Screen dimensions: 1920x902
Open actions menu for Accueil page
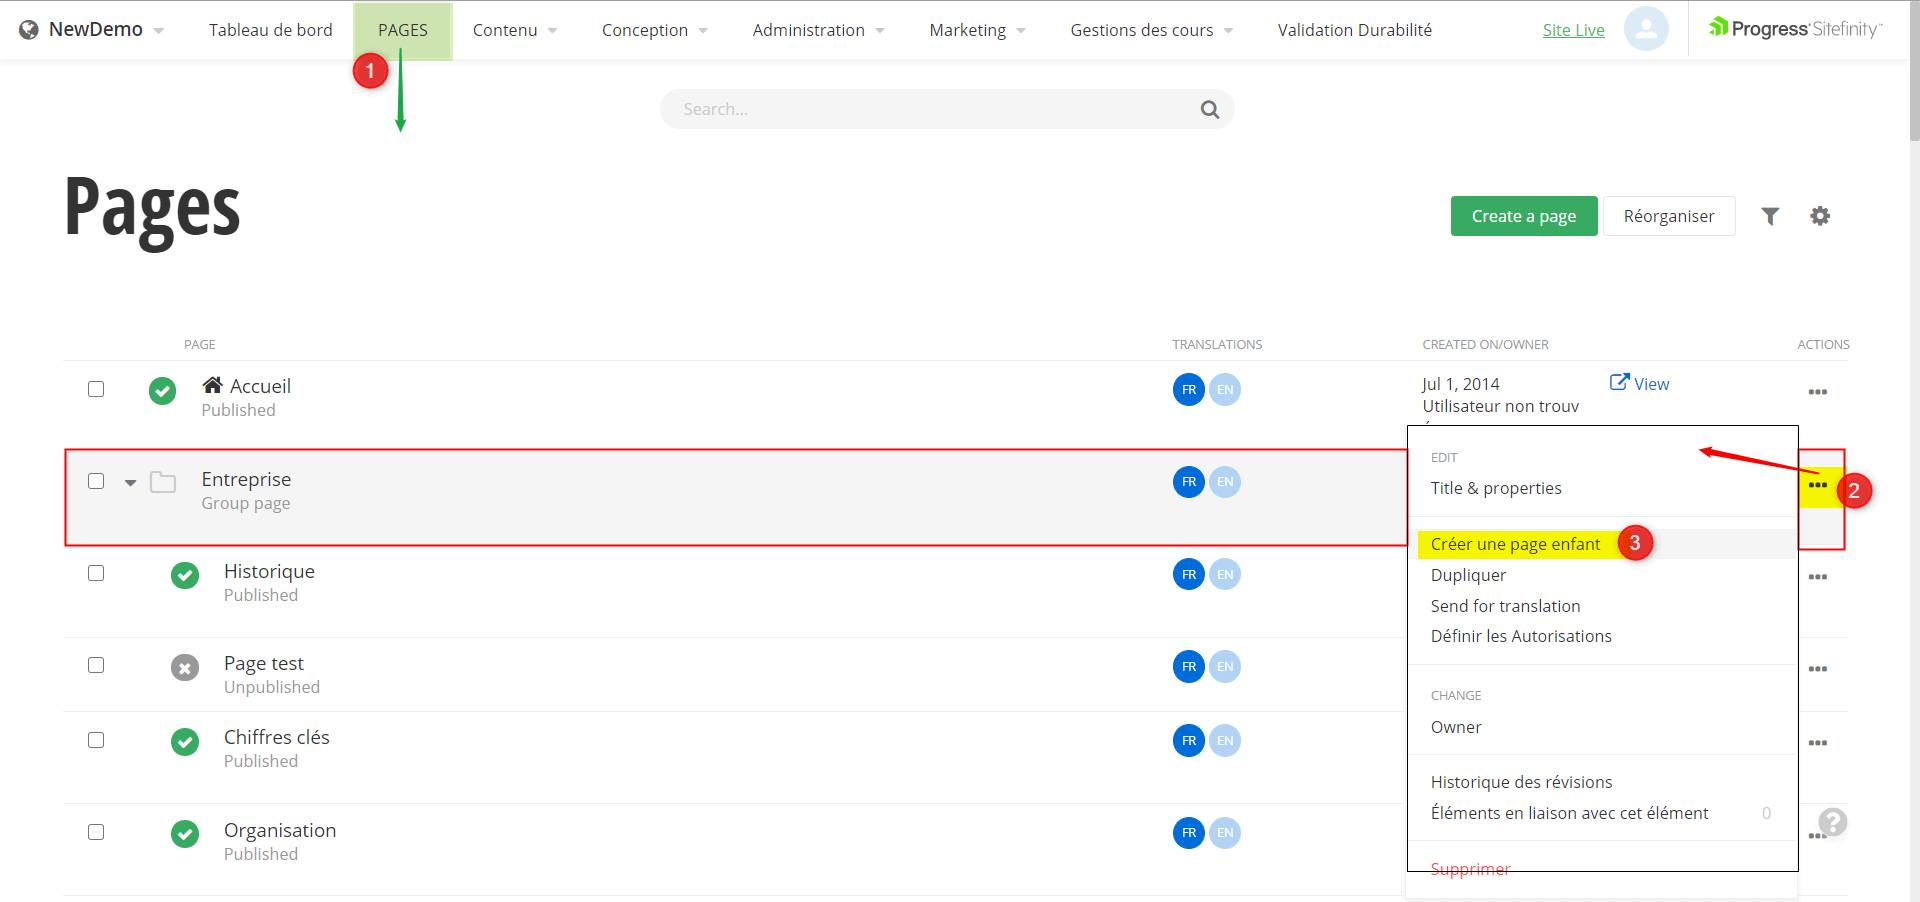[x=1817, y=392]
